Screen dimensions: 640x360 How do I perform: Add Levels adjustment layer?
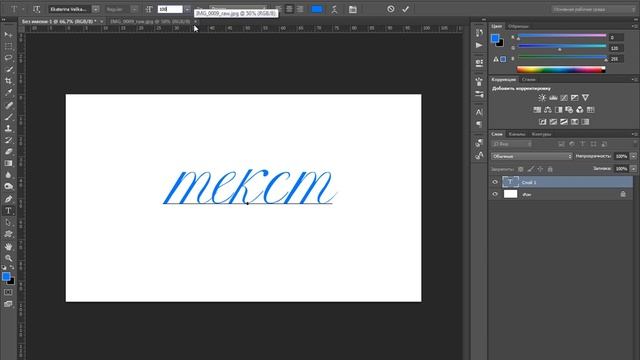click(553, 98)
